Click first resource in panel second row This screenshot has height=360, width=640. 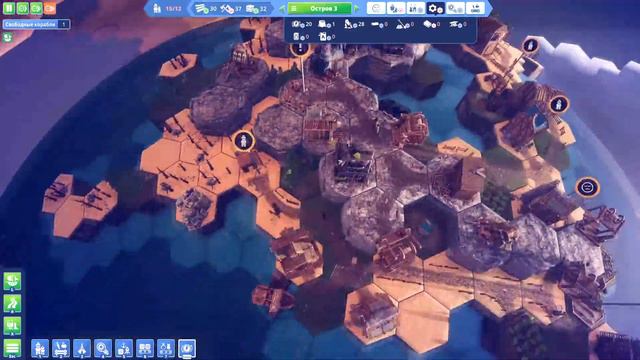point(301,37)
